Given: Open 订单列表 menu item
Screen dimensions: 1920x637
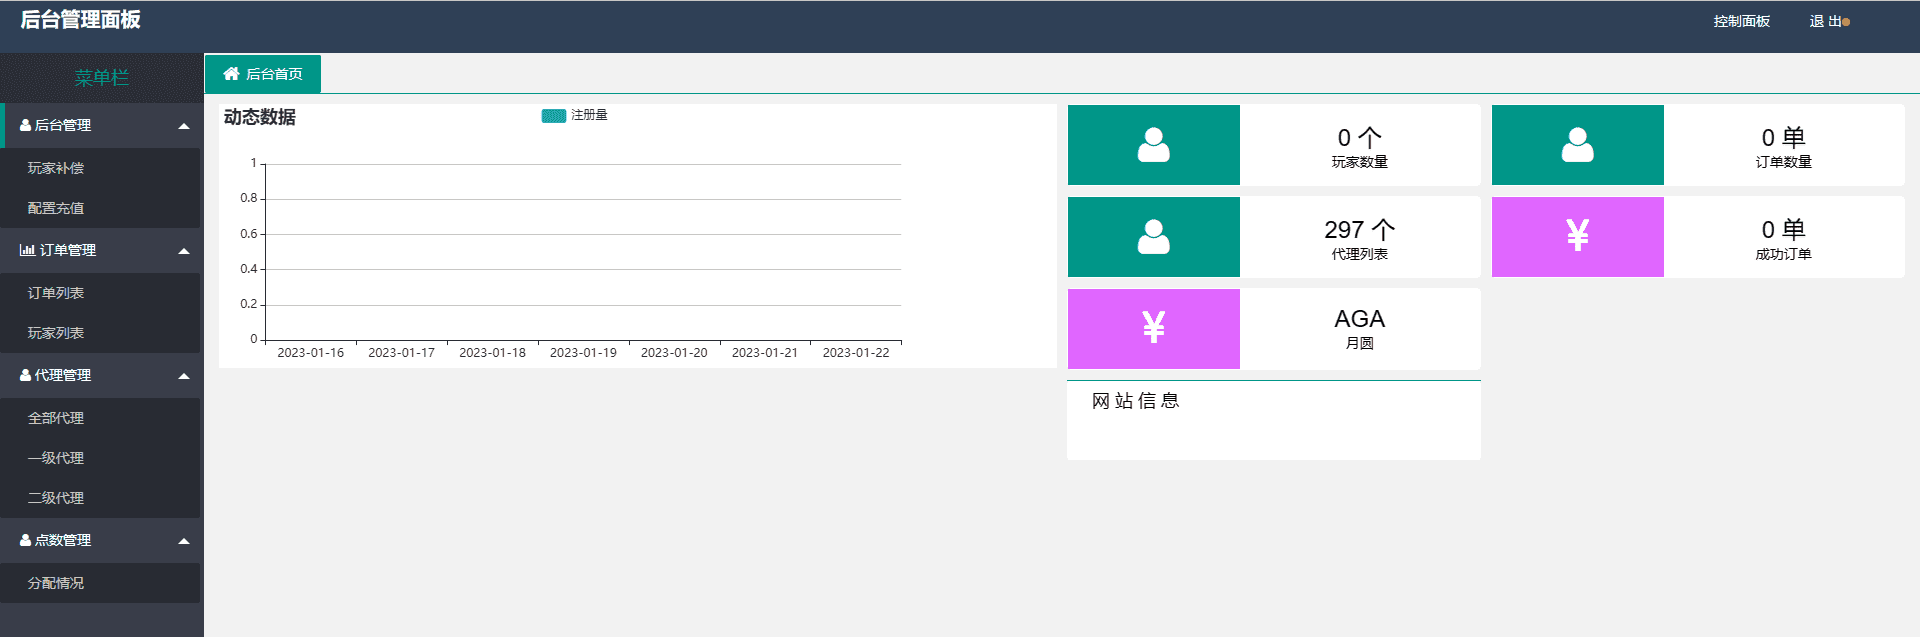Looking at the screenshot, I should pyautogui.click(x=100, y=293).
